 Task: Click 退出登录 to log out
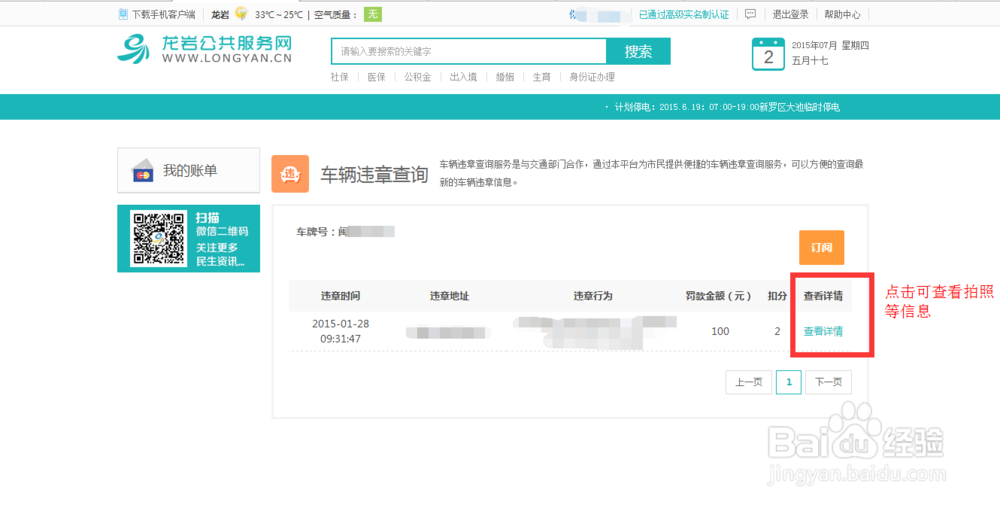790,15
